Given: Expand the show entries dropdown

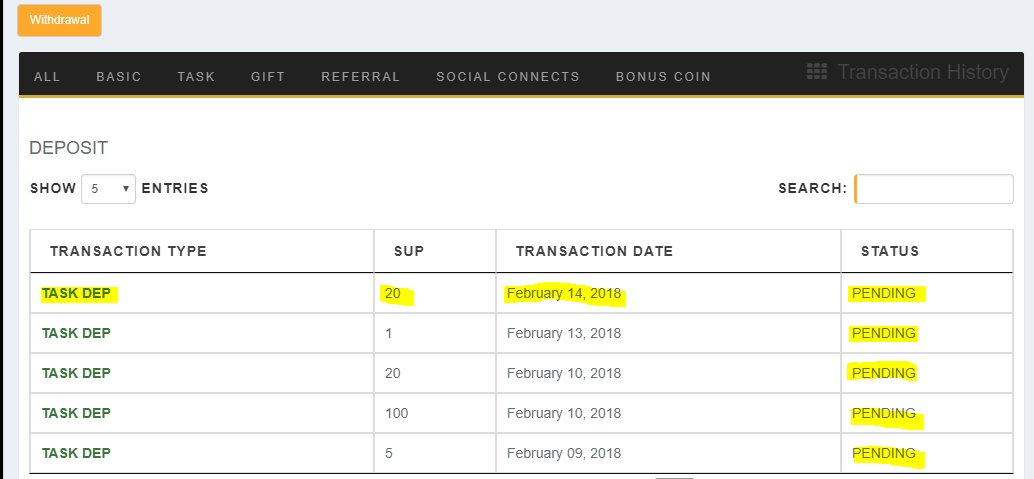Looking at the screenshot, I should [x=109, y=189].
